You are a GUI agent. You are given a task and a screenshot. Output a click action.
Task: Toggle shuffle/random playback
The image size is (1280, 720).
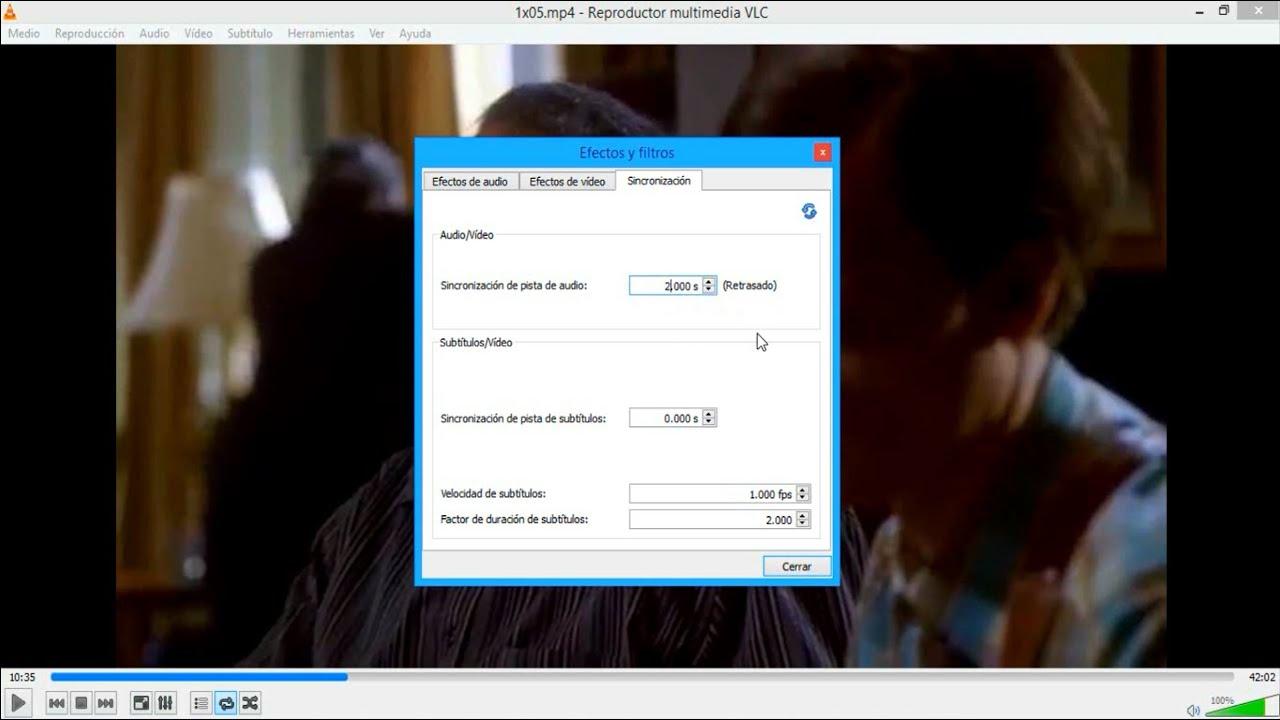250,703
